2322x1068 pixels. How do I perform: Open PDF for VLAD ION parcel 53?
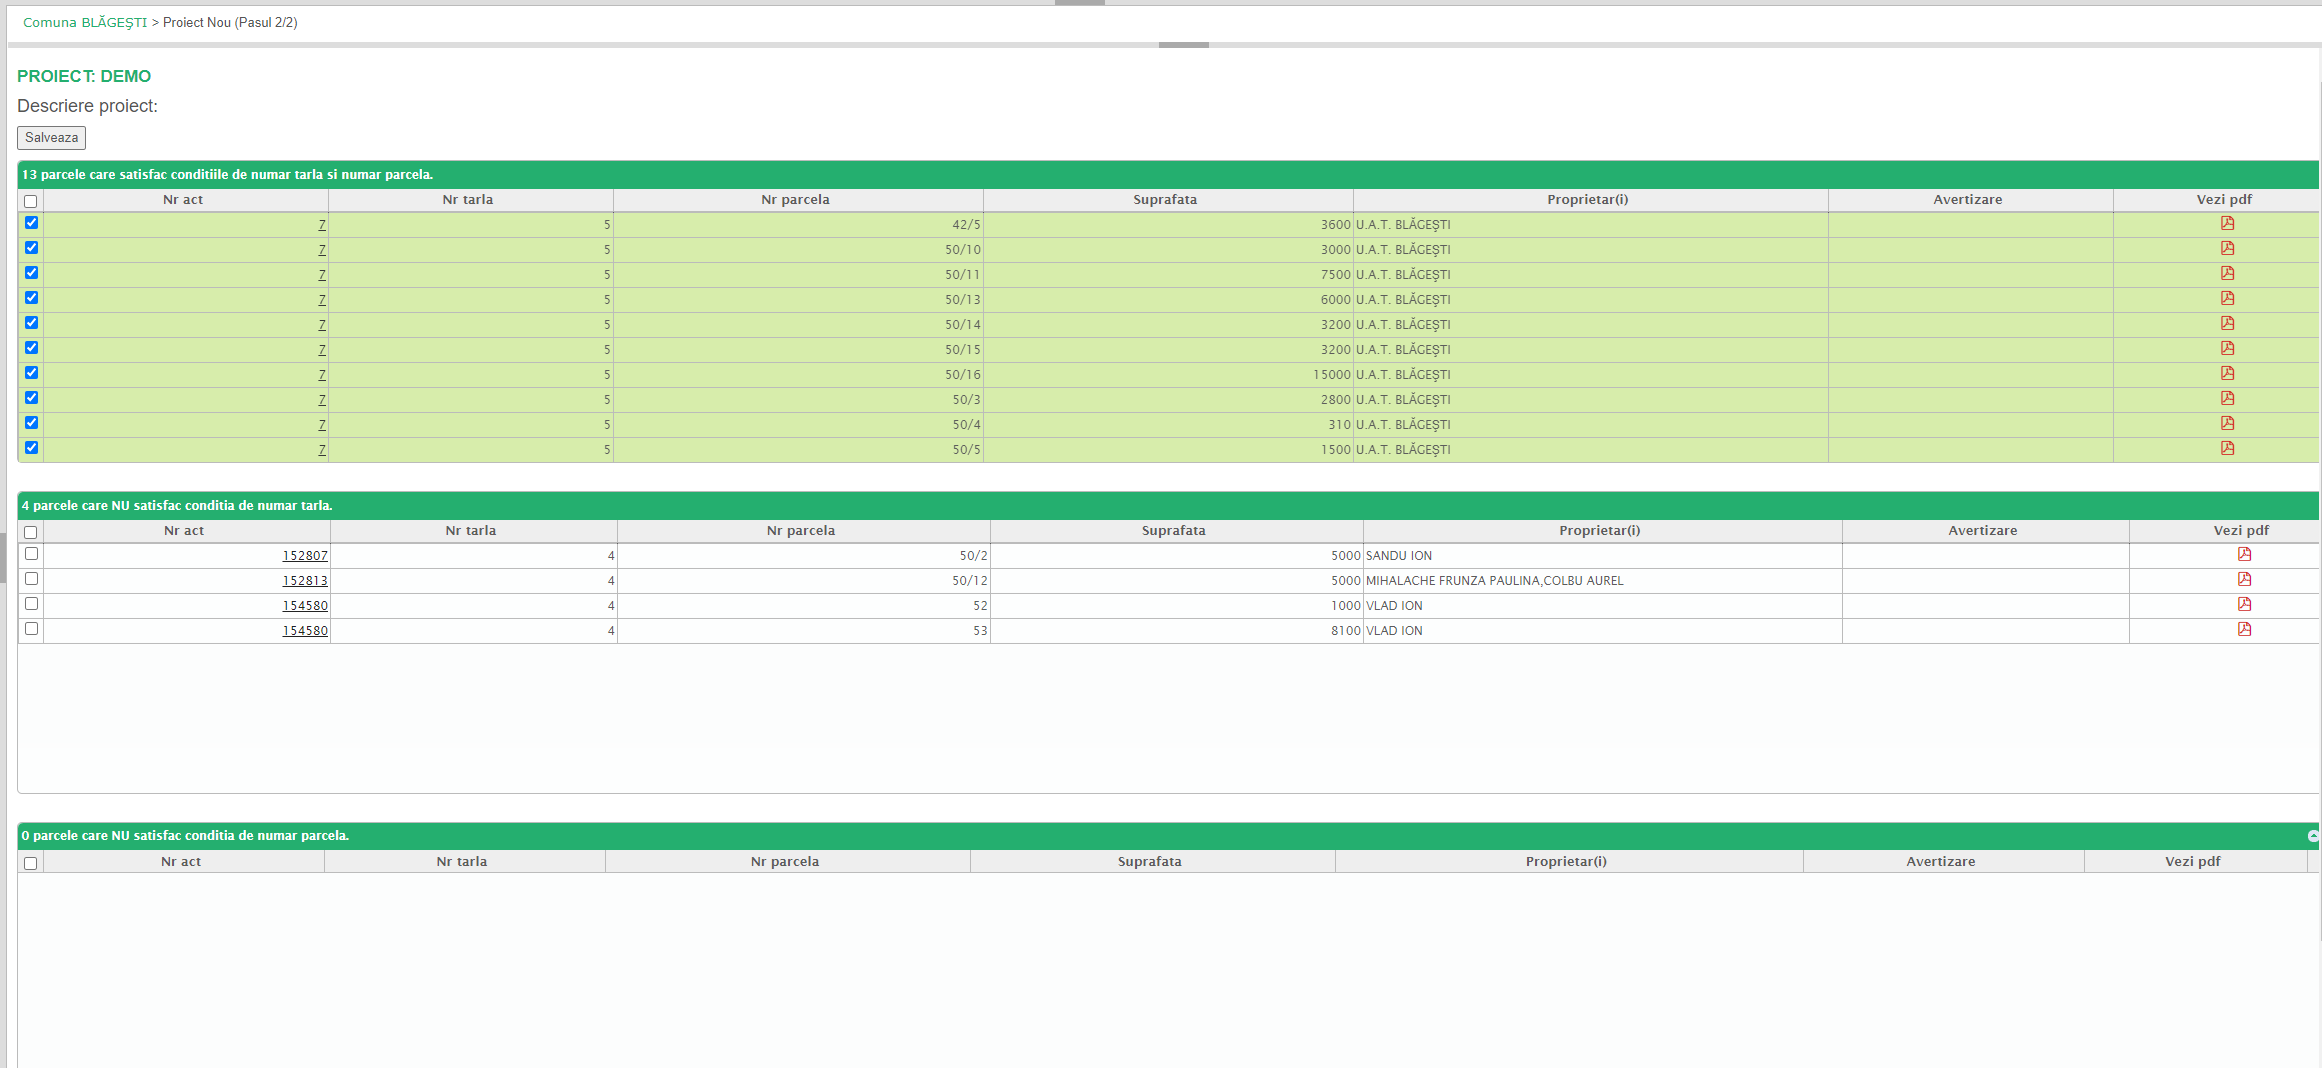point(2244,630)
